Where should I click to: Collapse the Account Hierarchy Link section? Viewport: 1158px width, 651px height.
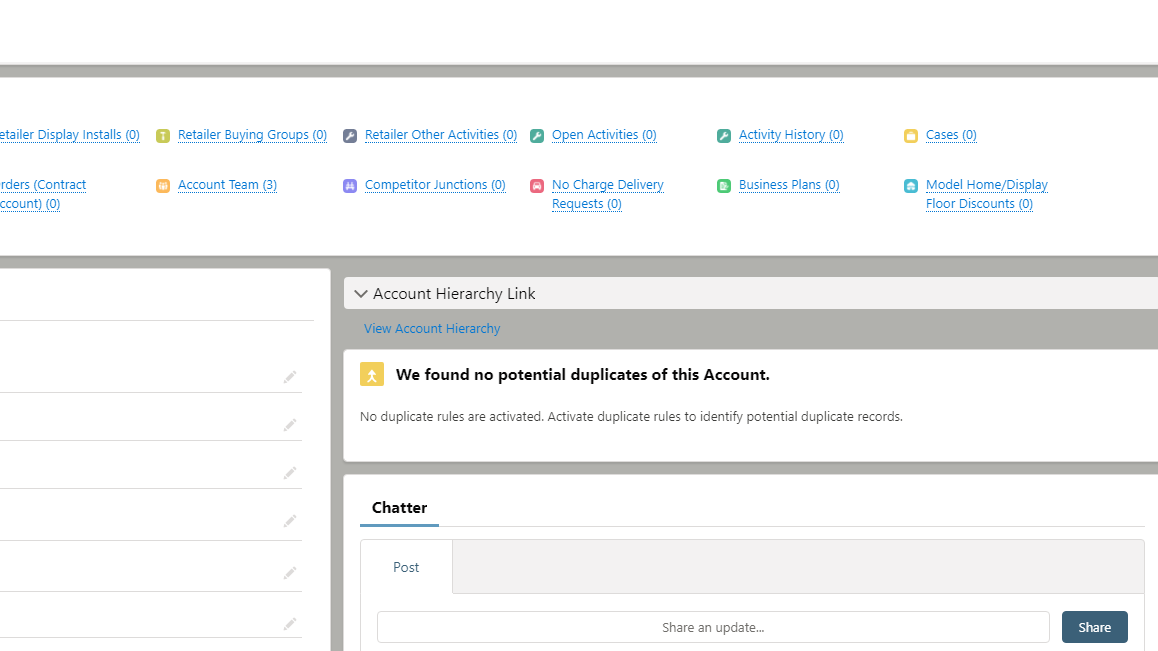(361, 294)
